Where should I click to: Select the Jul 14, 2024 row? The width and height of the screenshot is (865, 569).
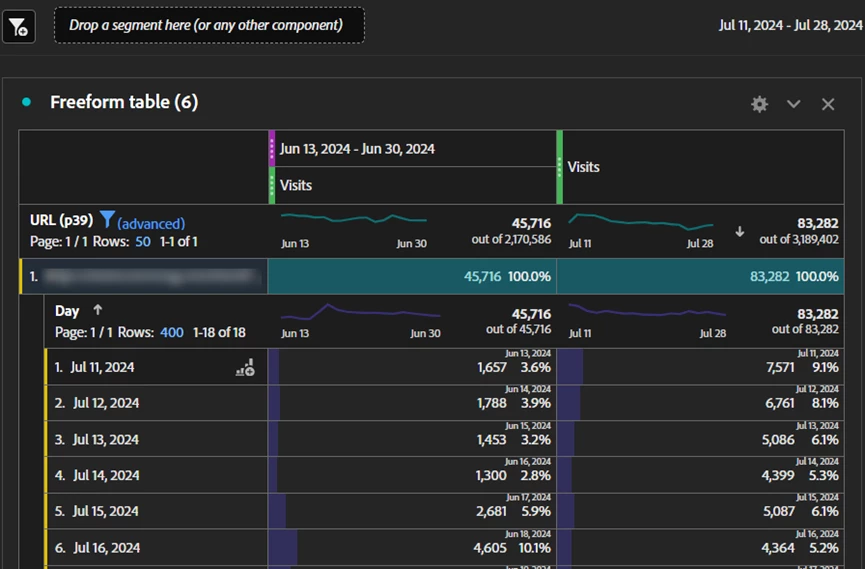coord(156,475)
